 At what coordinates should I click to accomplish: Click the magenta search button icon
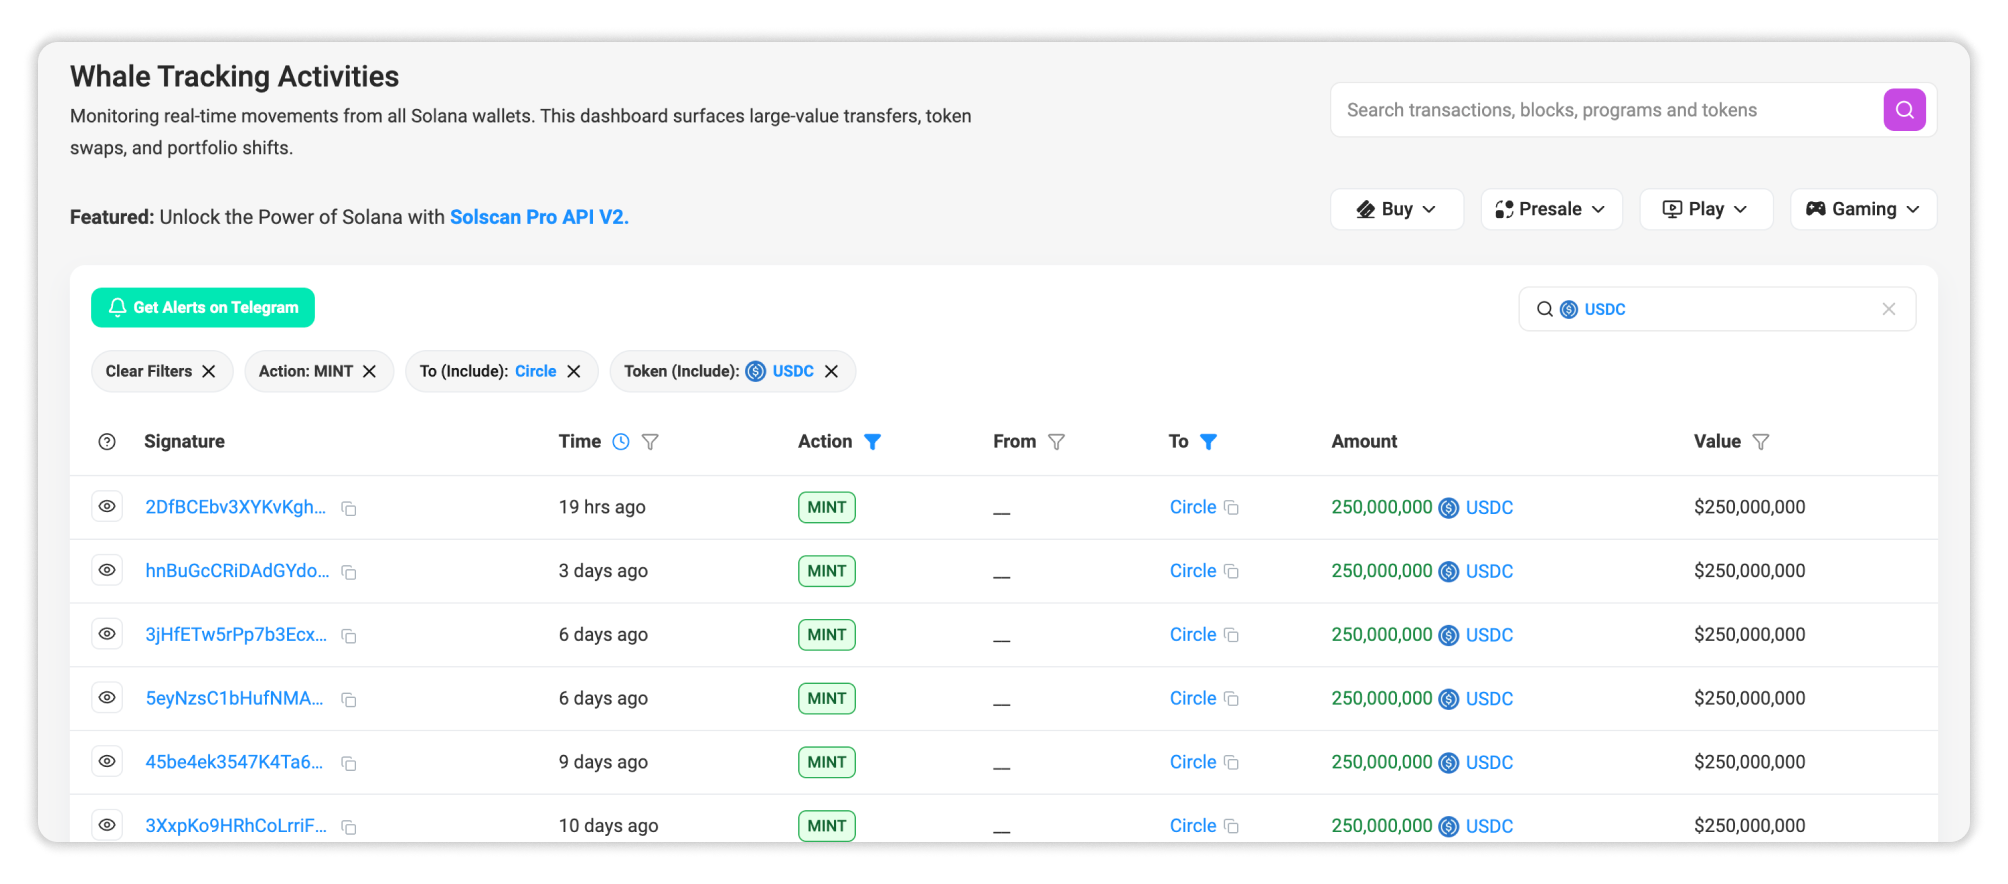(x=1904, y=110)
